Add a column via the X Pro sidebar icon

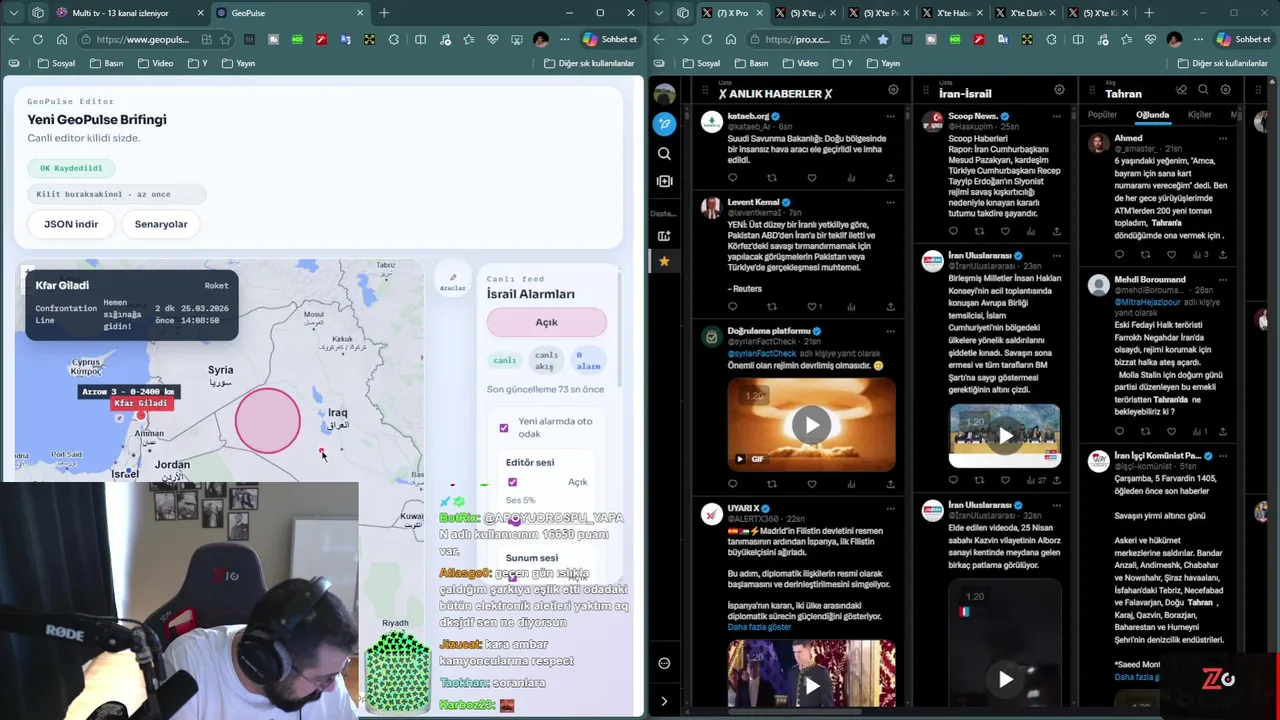click(664, 236)
